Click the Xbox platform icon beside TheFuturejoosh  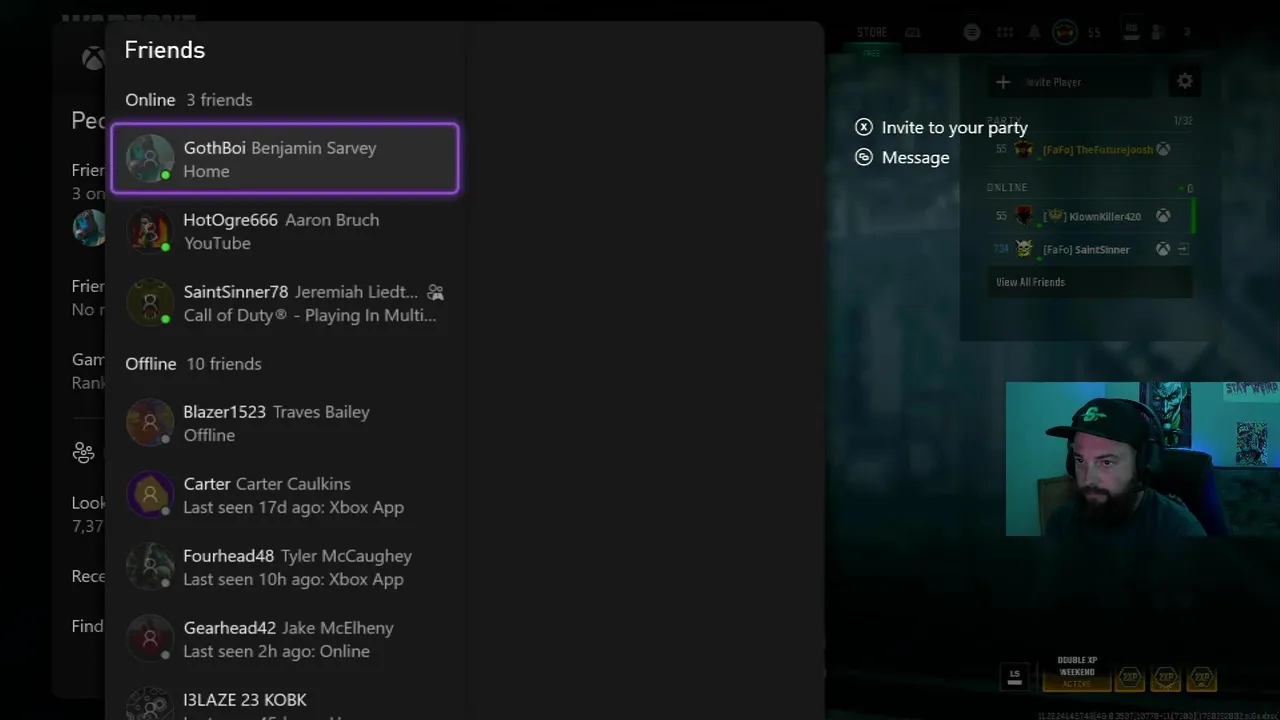click(x=1163, y=150)
